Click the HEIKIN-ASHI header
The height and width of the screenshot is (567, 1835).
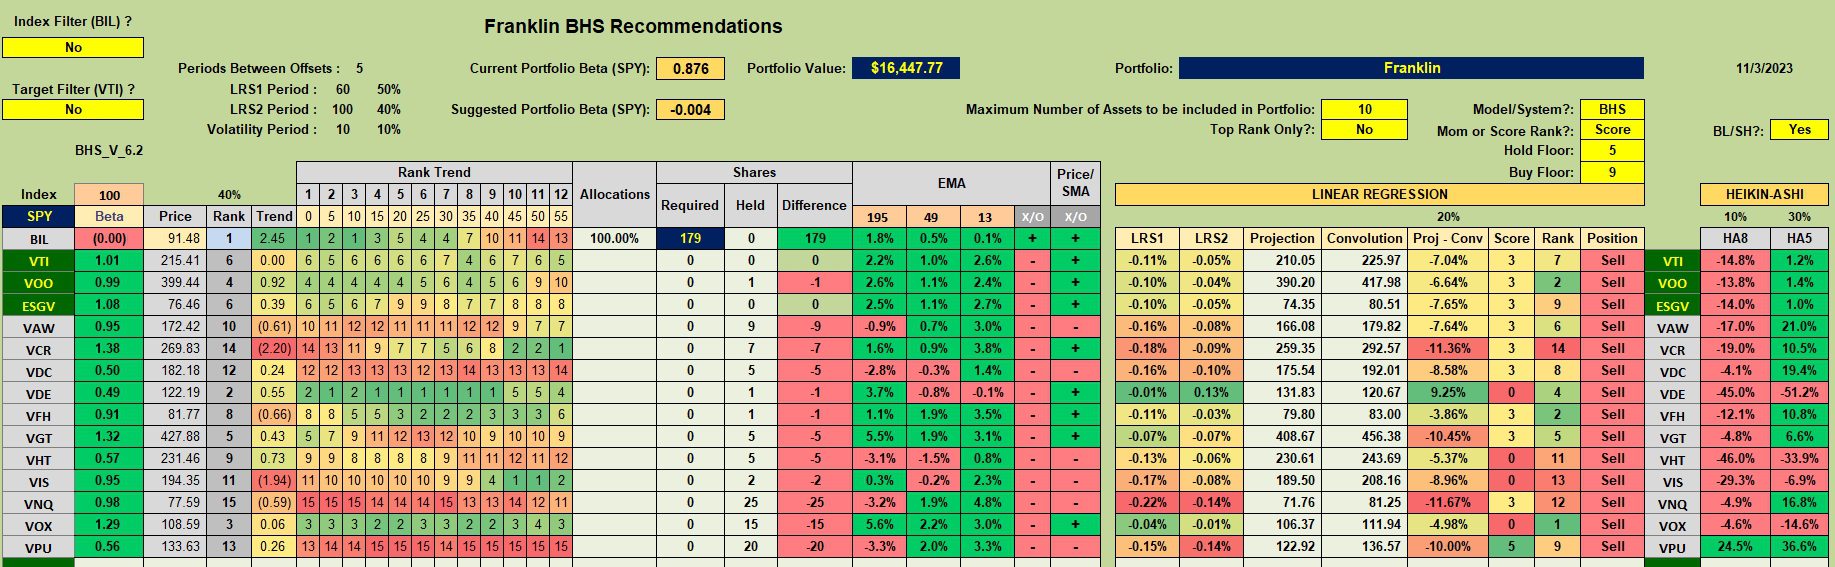coord(1764,194)
